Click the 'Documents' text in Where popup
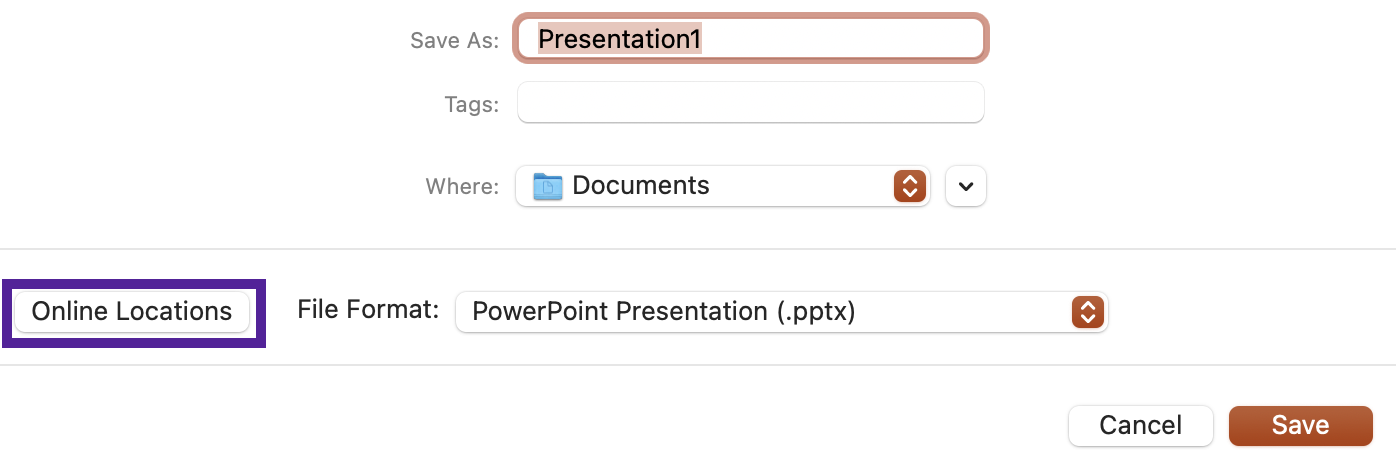This screenshot has width=1396, height=472. click(641, 186)
